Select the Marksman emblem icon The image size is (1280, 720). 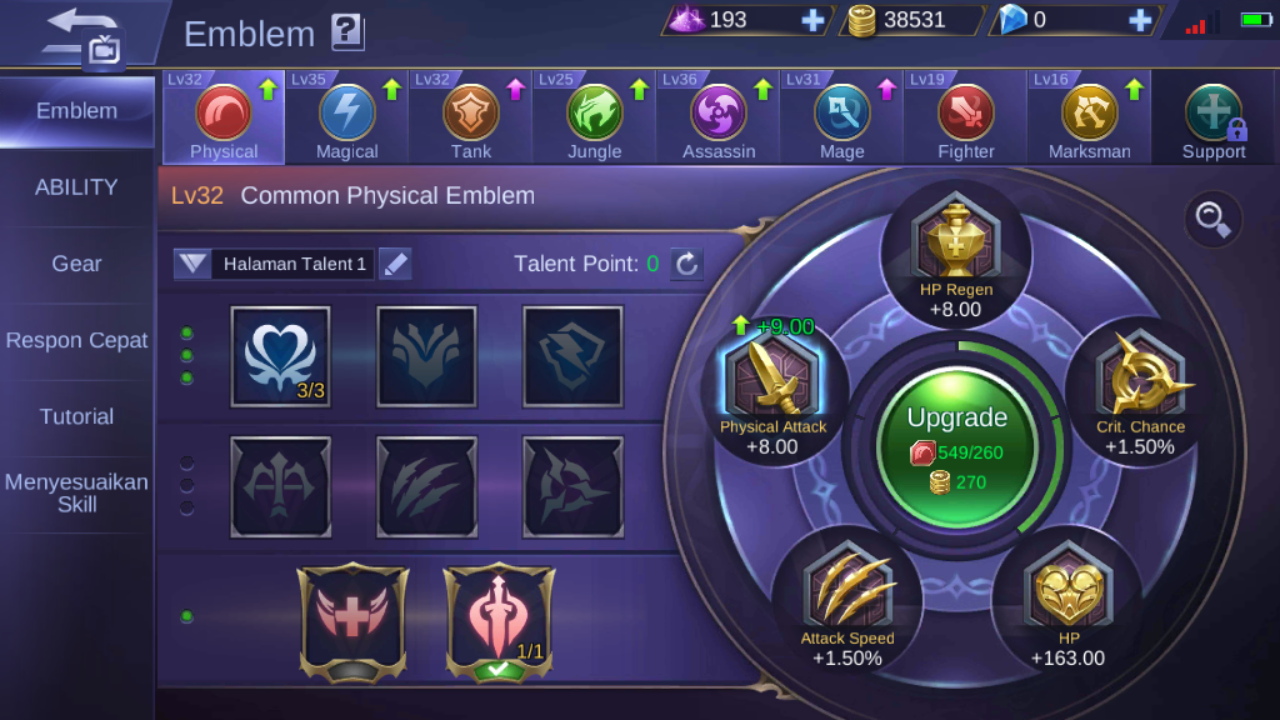click(x=1089, y=112)
